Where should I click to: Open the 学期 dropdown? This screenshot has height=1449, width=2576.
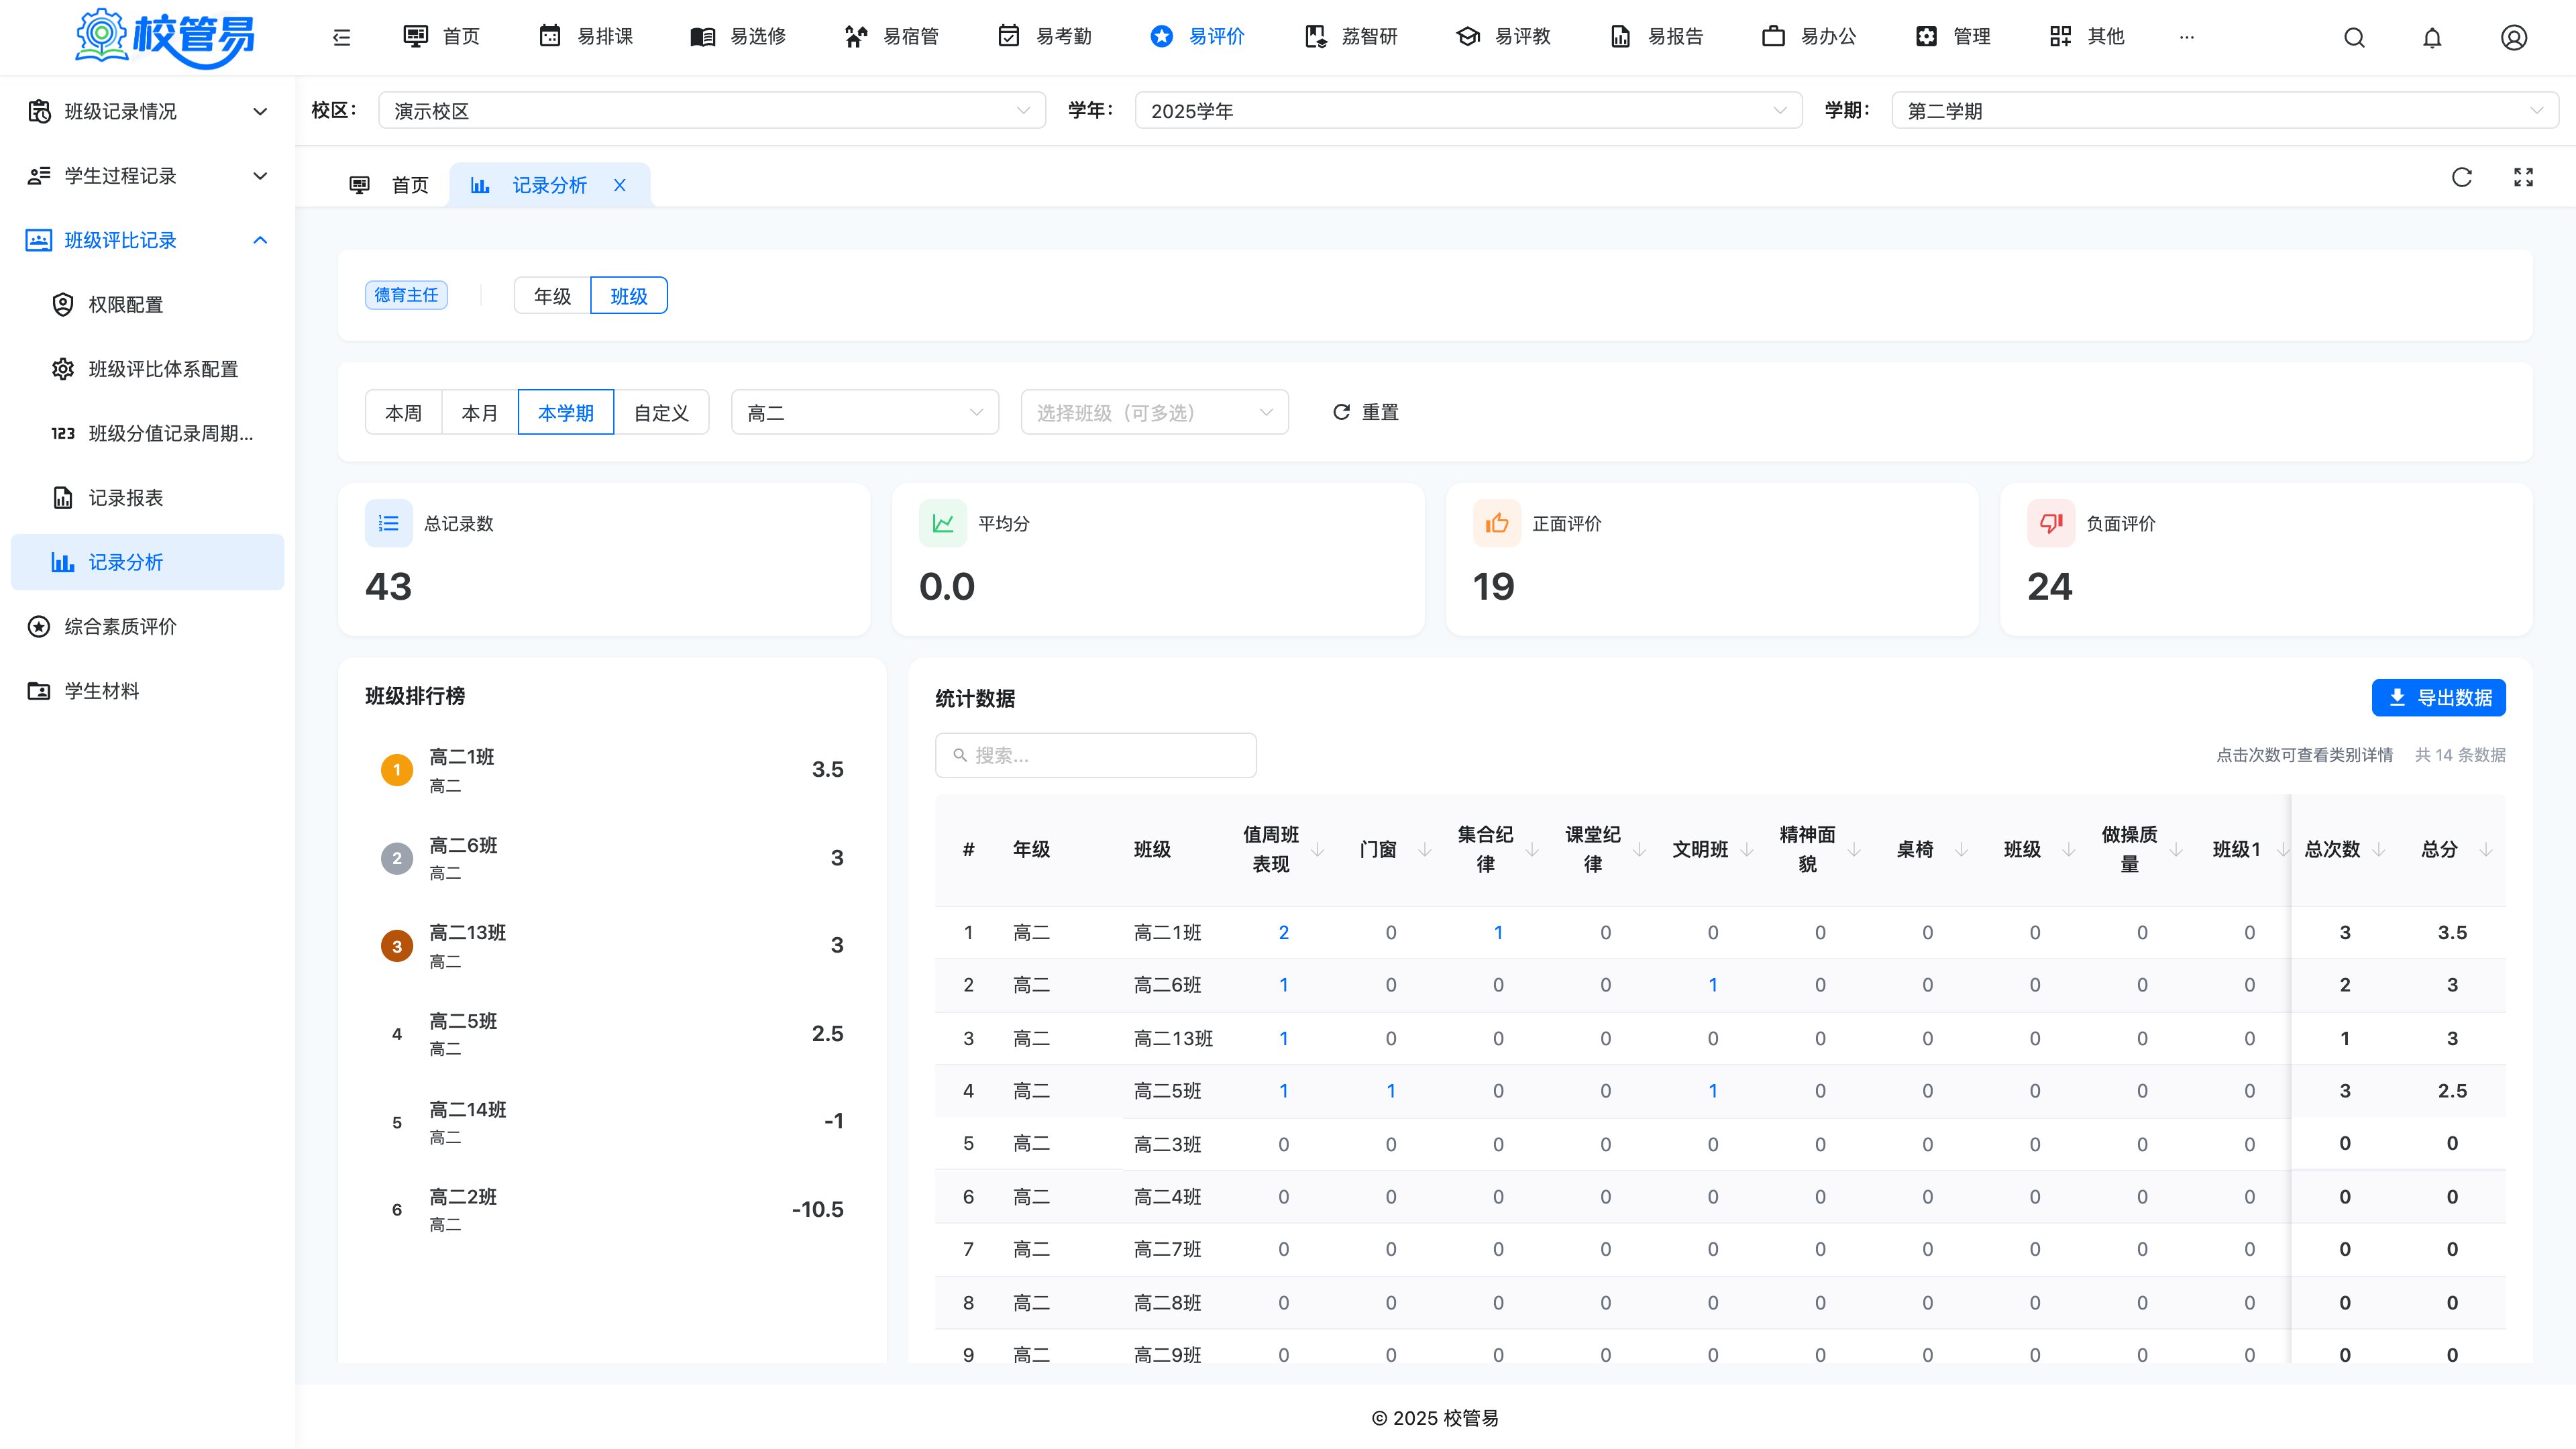coord(2225,111)
